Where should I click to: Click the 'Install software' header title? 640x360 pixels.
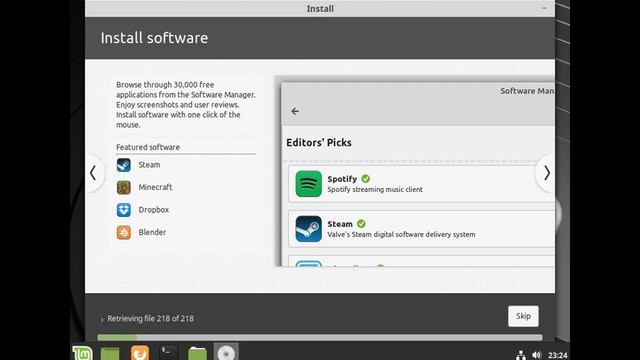pyautogui.click(x=154, y=38)
